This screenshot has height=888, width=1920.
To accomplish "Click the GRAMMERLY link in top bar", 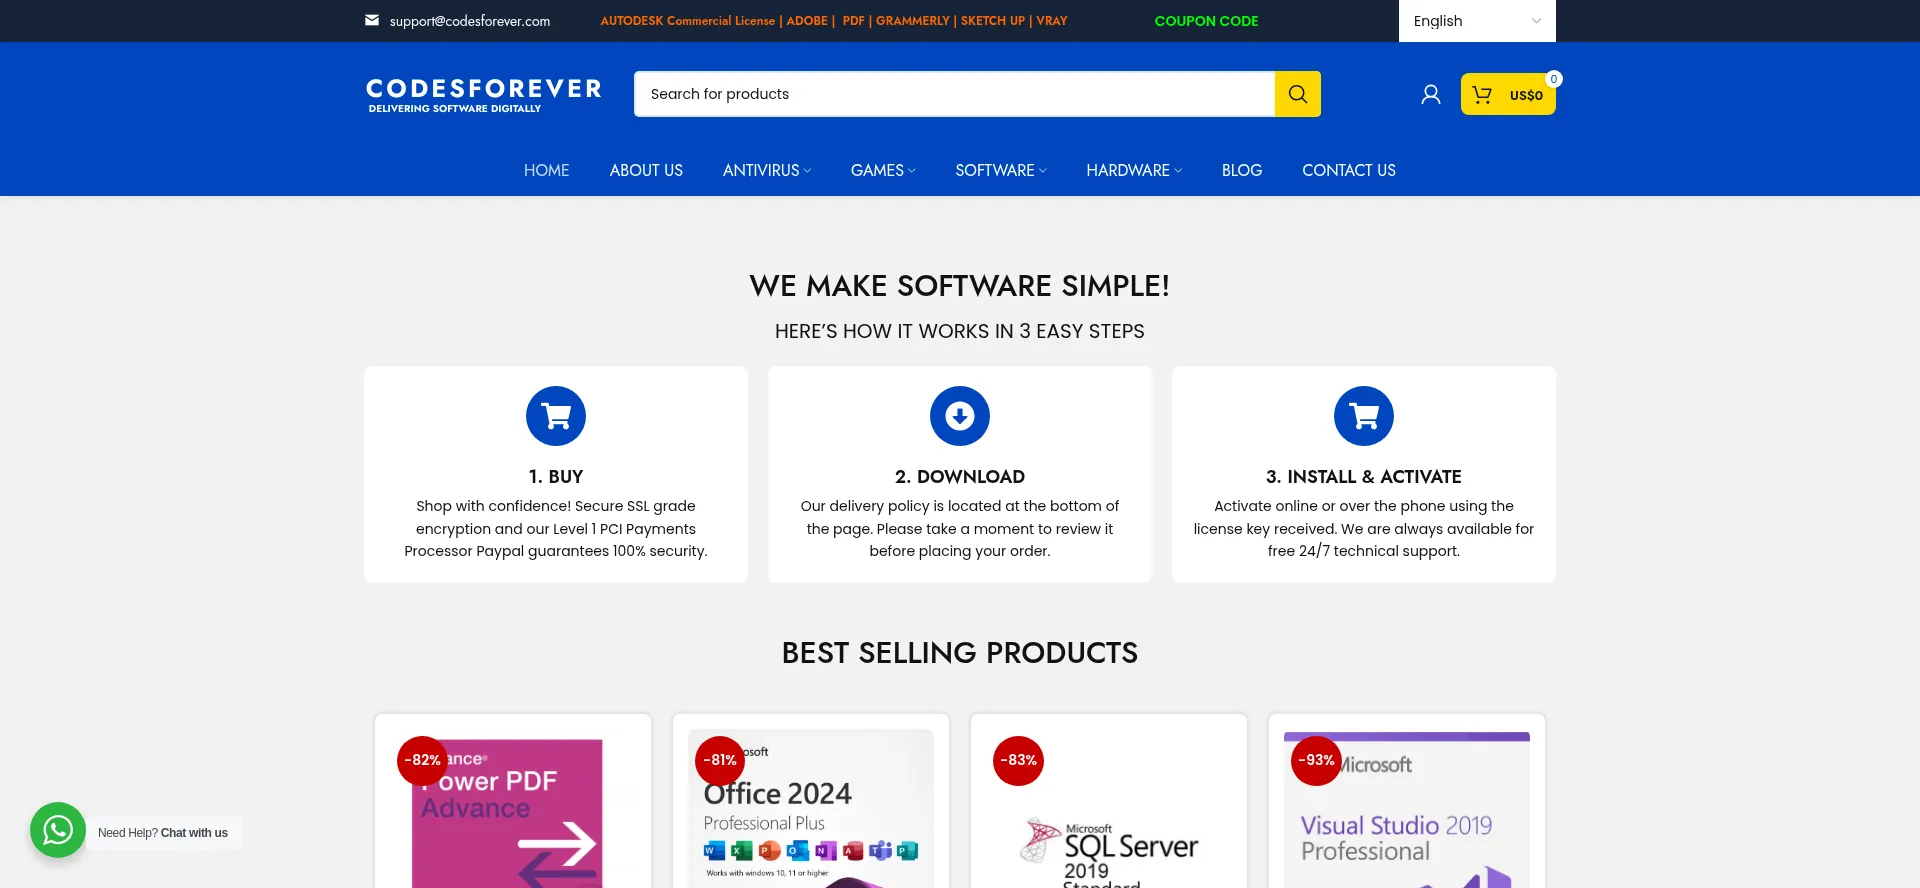I will pos(913,21).
